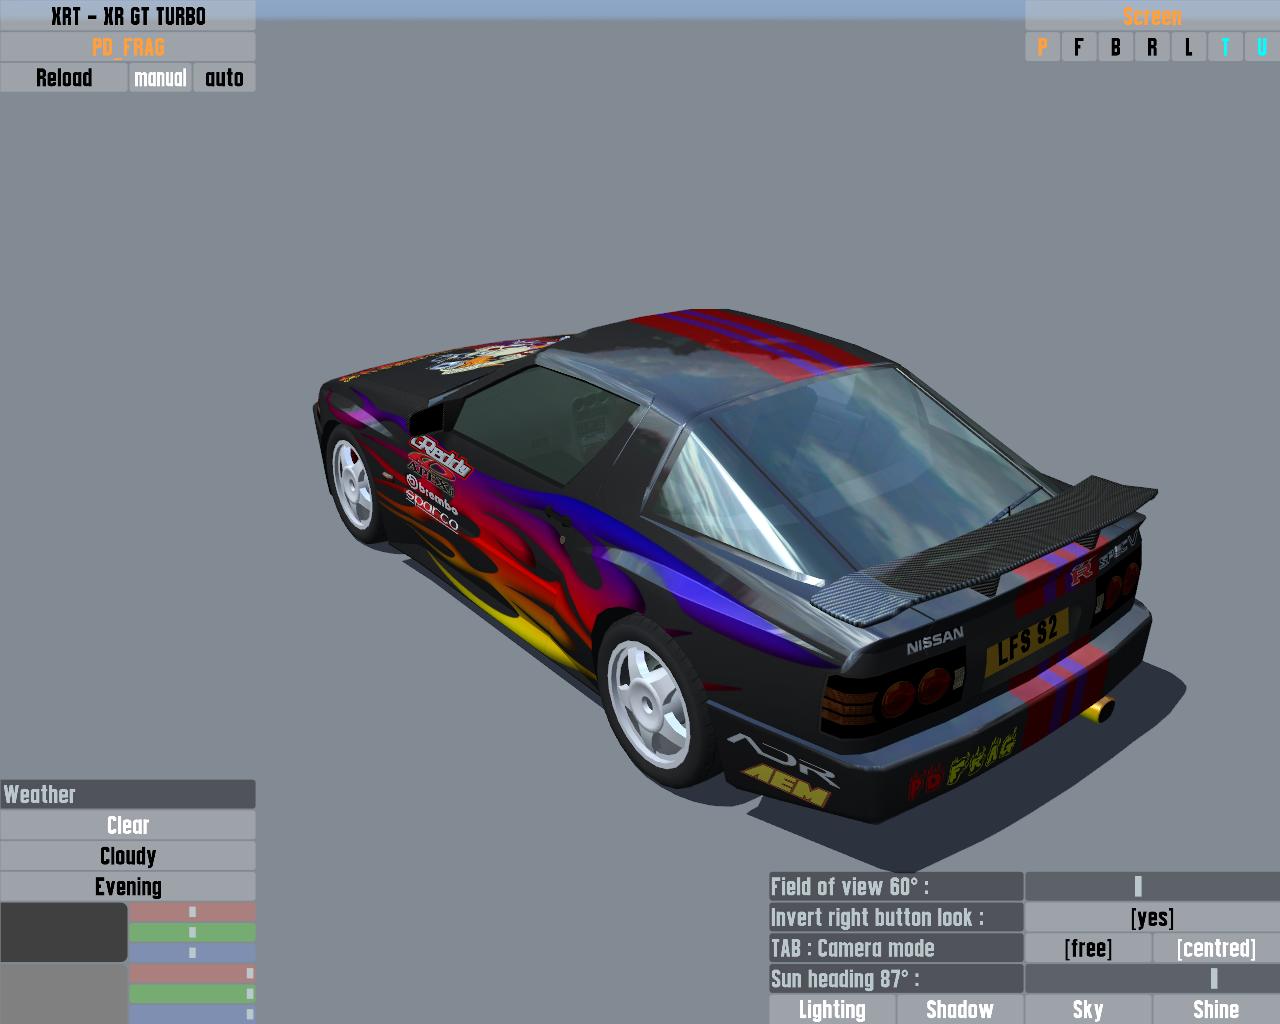Choose the B view option
Screen dimensions: 1280x1024
[x=1115, y=47]
